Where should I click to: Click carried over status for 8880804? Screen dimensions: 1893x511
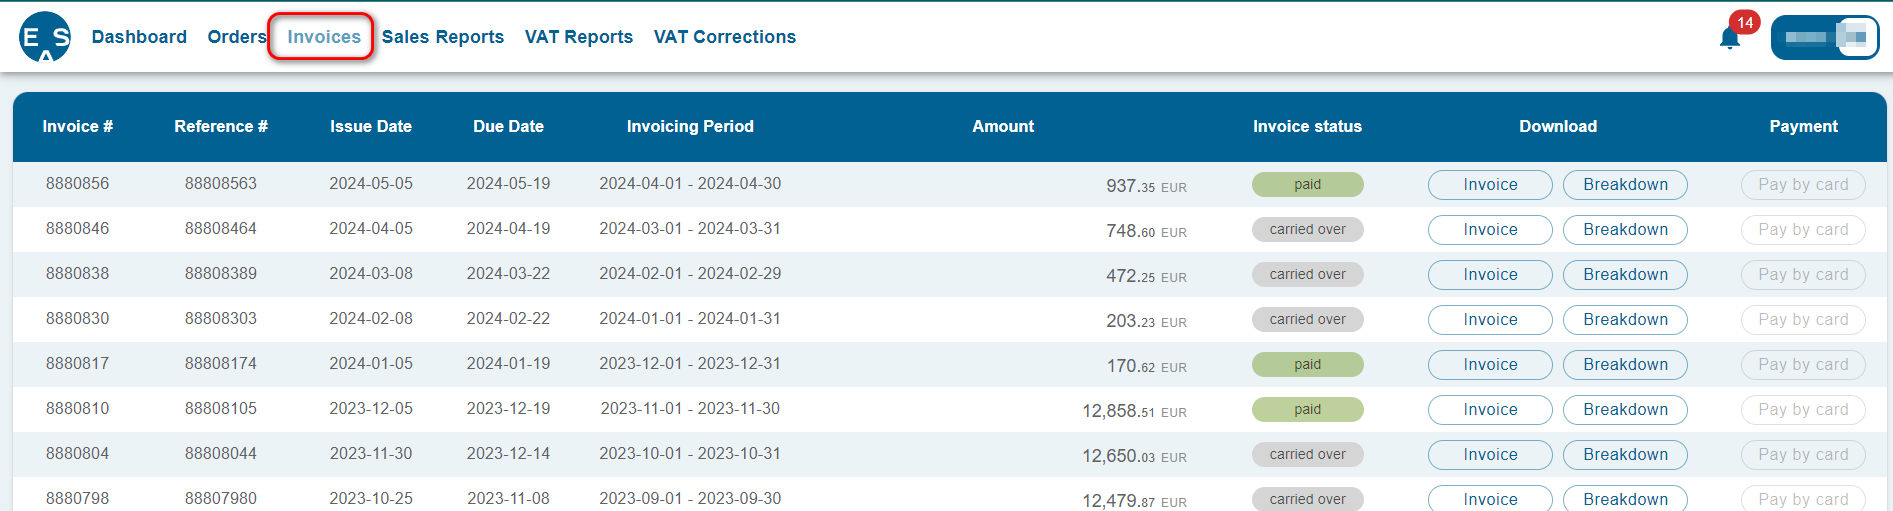1307,455
